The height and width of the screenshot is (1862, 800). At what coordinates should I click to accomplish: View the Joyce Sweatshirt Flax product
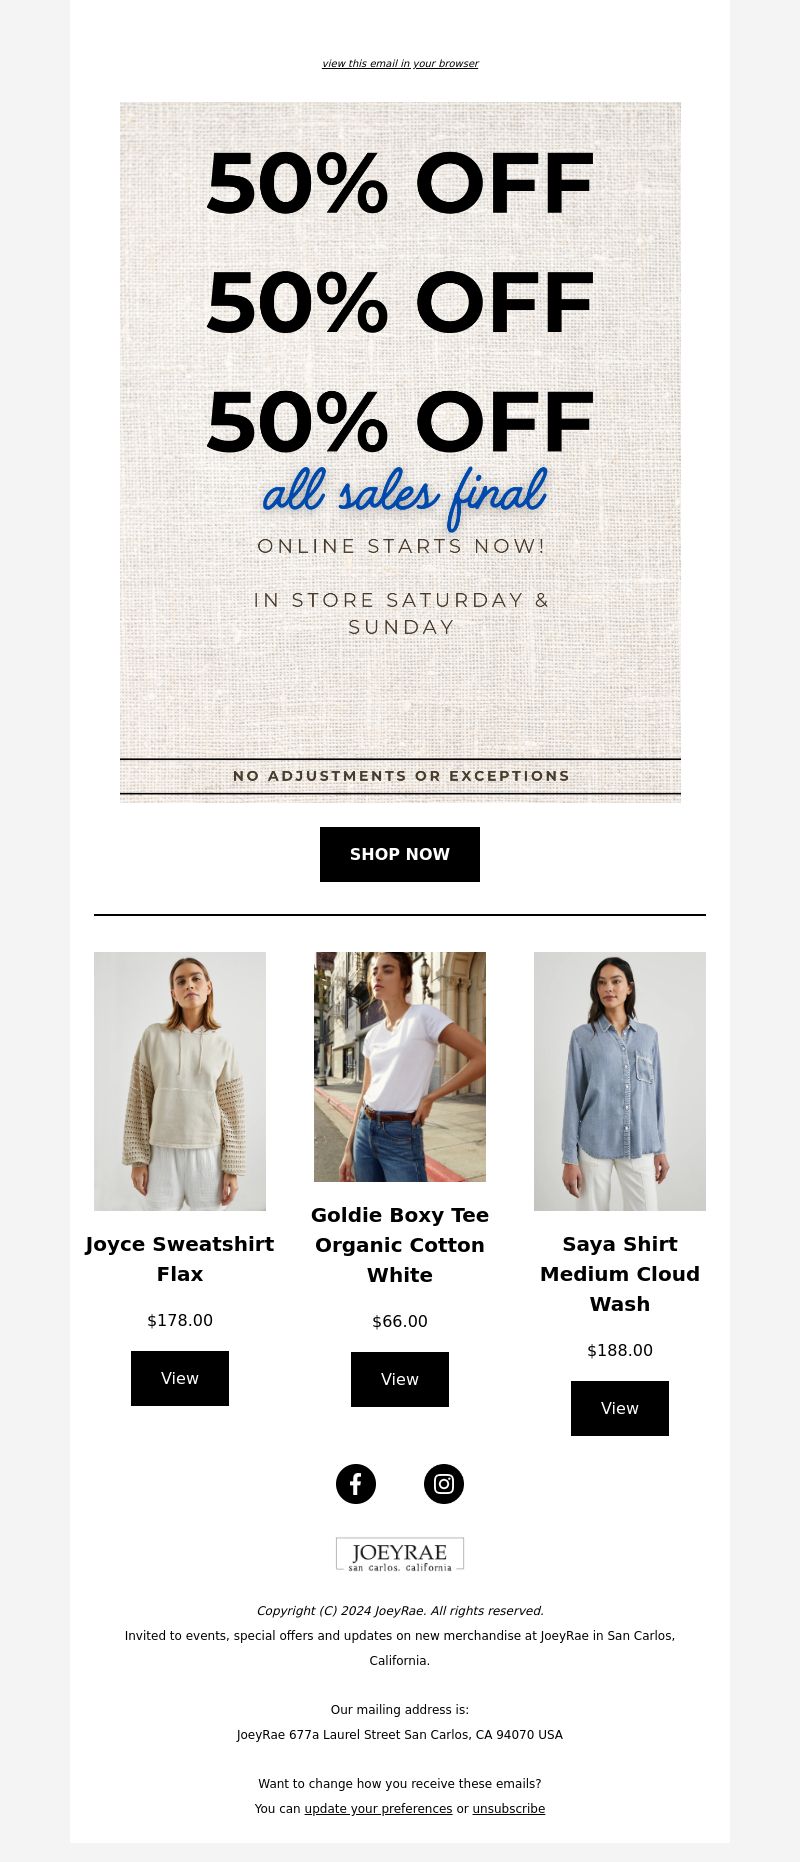pos(180,1378)
